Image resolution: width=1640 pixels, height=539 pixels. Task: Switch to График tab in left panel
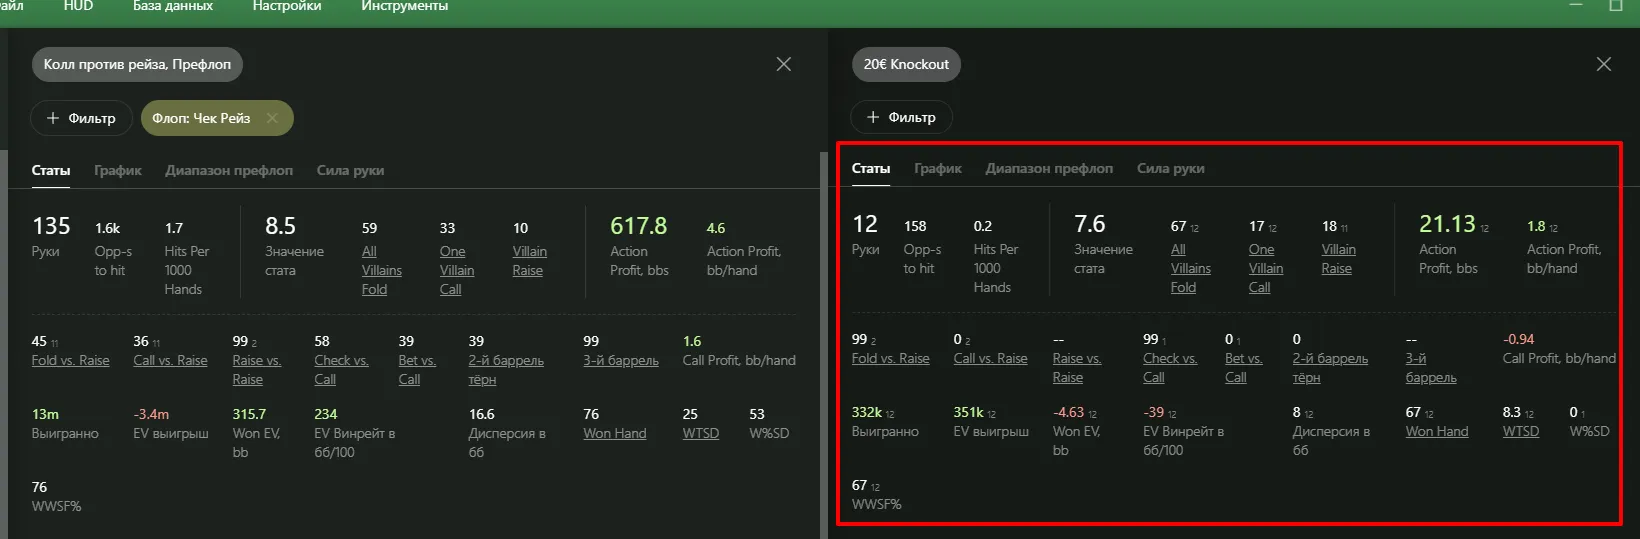(118, 170)
